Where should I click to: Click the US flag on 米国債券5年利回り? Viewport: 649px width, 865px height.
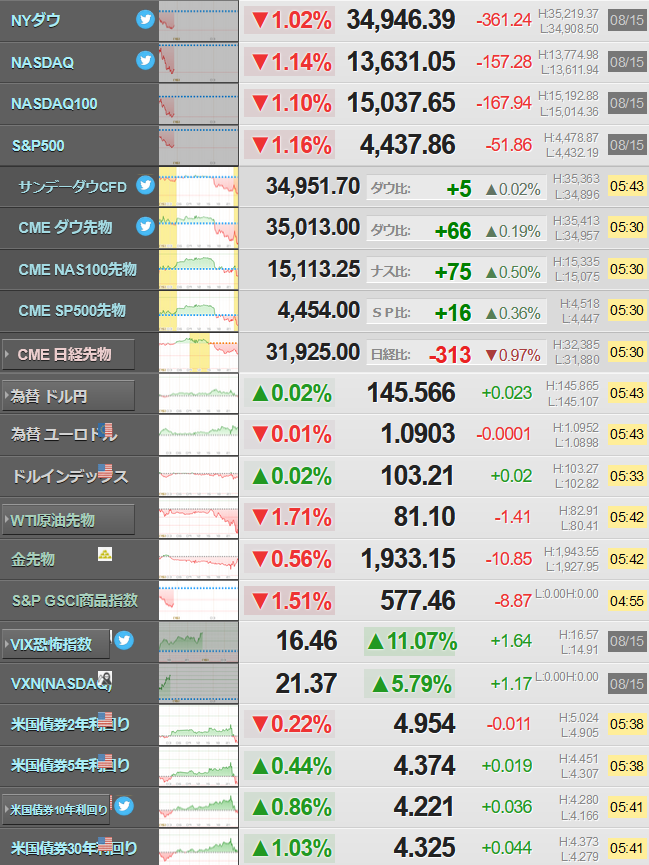pyautogui.click(x=105, y=761)
